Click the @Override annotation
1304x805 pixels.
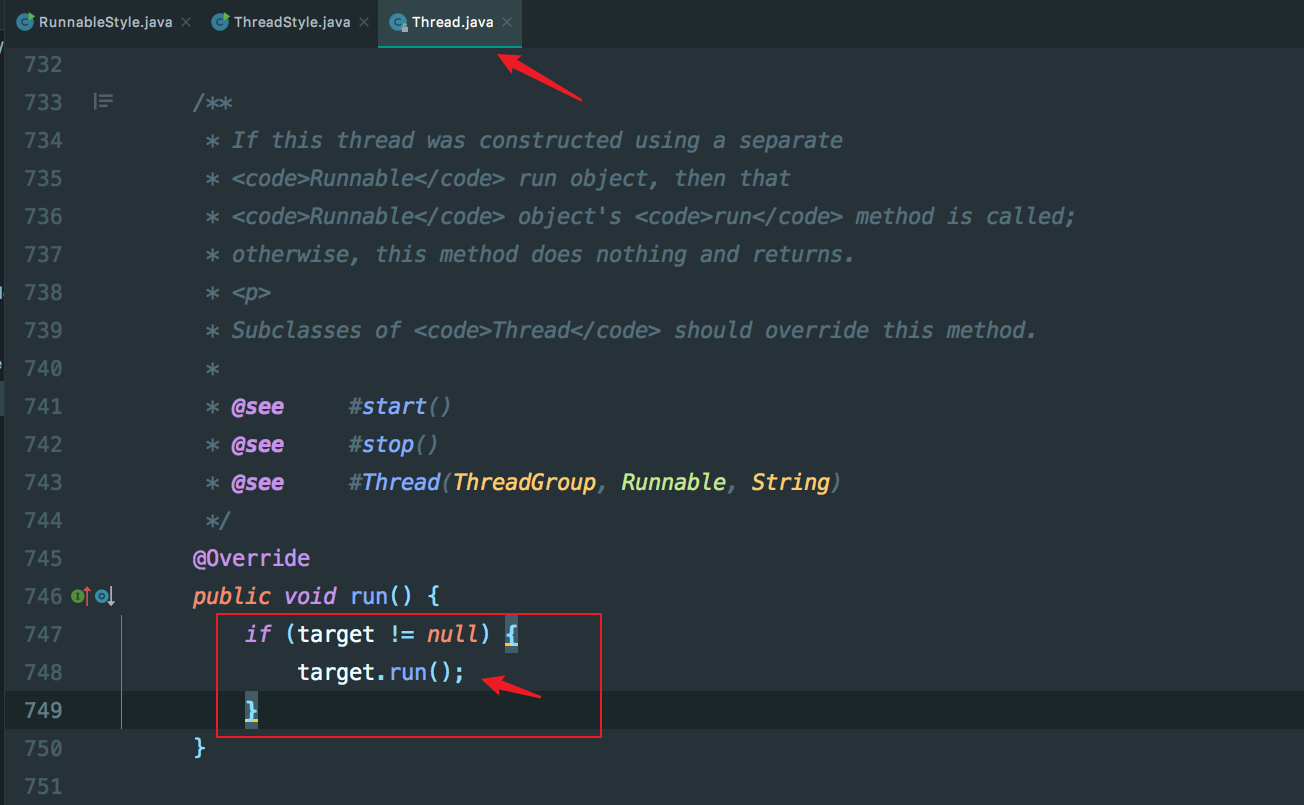coord(252,558)
